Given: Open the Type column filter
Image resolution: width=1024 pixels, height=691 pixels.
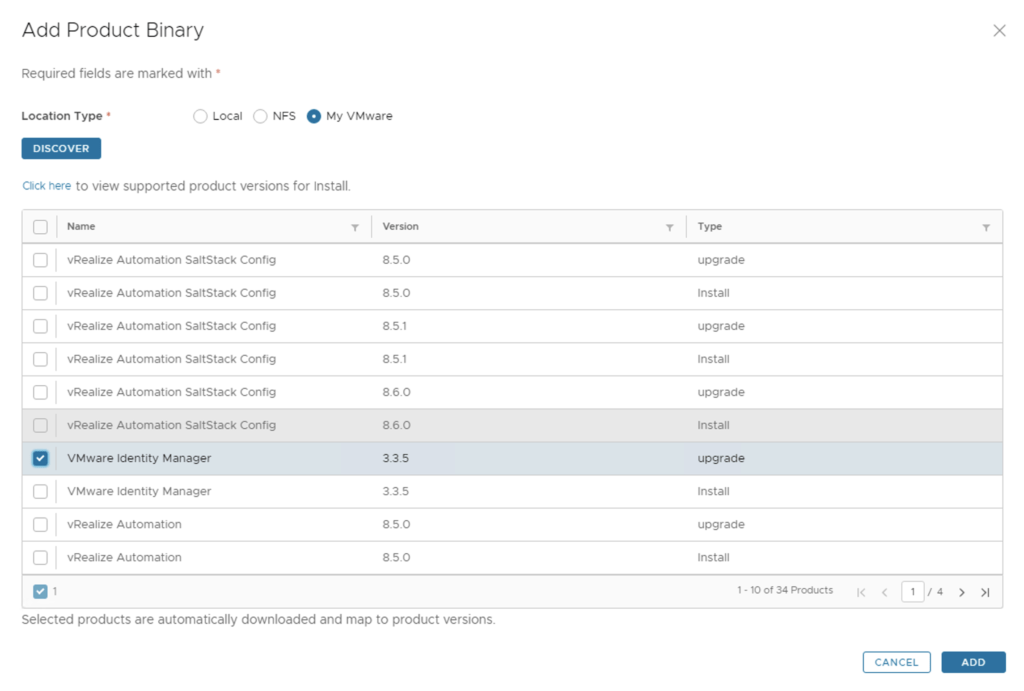Looking at the screenshot, I should tap(986, 228).
